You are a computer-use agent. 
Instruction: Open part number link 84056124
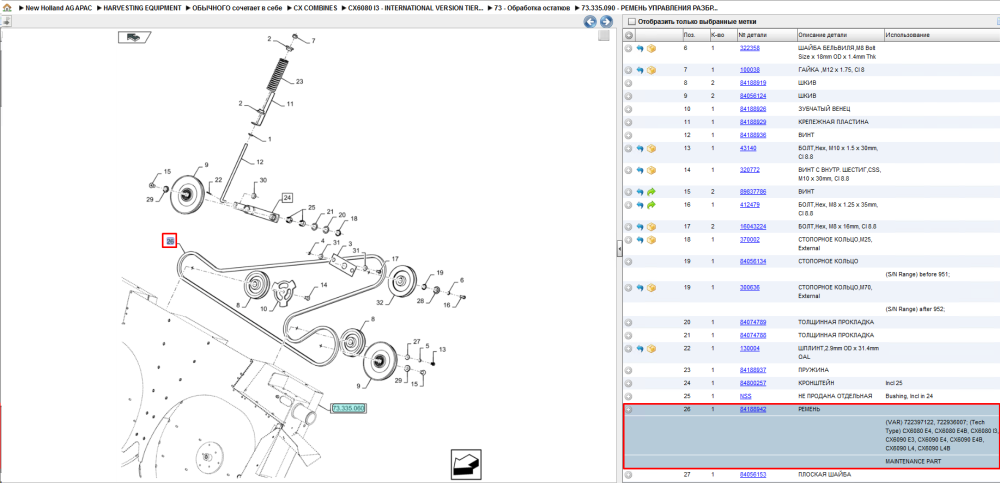[753, 96]
